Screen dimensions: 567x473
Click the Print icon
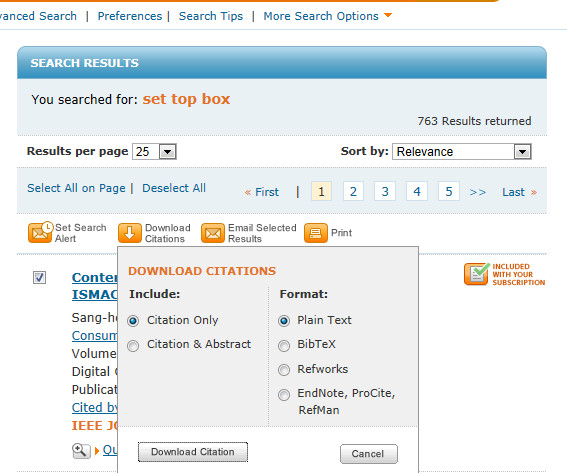[x=316, y=233]
